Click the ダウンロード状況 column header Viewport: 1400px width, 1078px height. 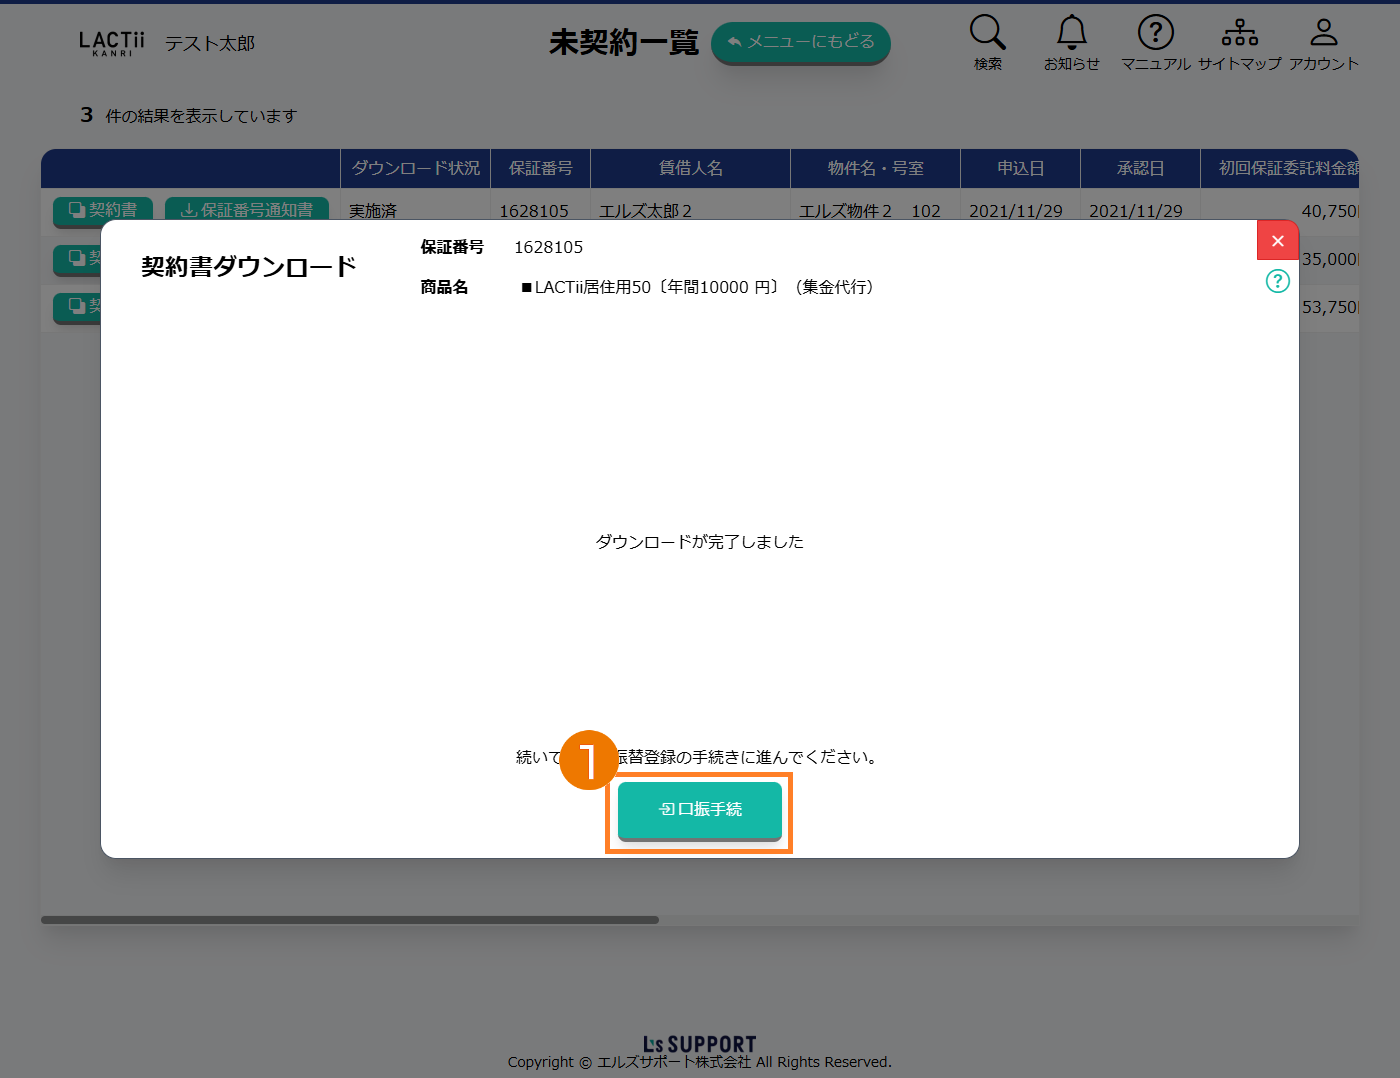click(x=415, y=168)
